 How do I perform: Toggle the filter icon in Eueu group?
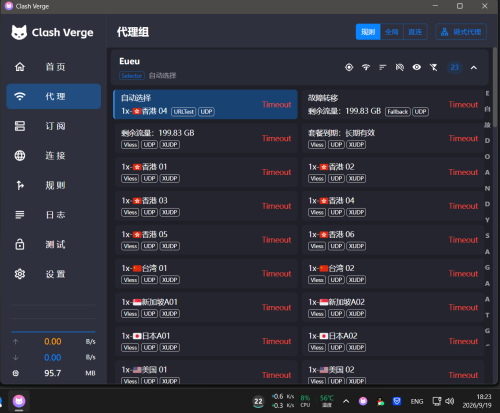pos(434,67)
